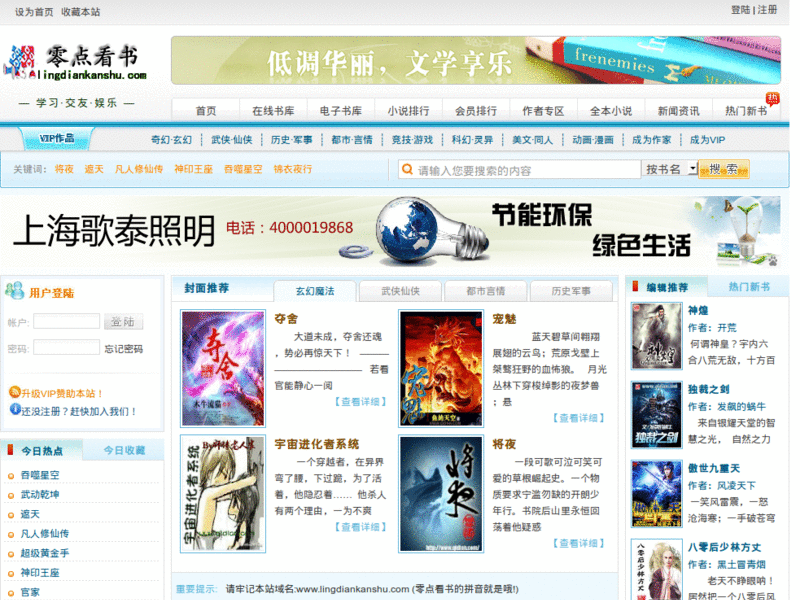Open 超级黄金手 in hot list
The image size is (800, 600).
45,553
